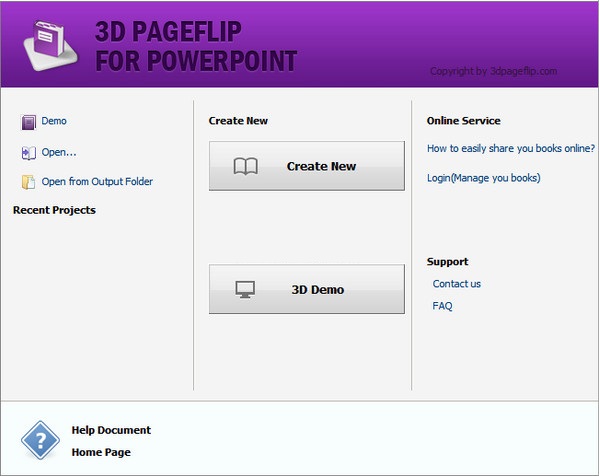Choose Open from Output Folder
Screen dimensions: 599x476
97,181
